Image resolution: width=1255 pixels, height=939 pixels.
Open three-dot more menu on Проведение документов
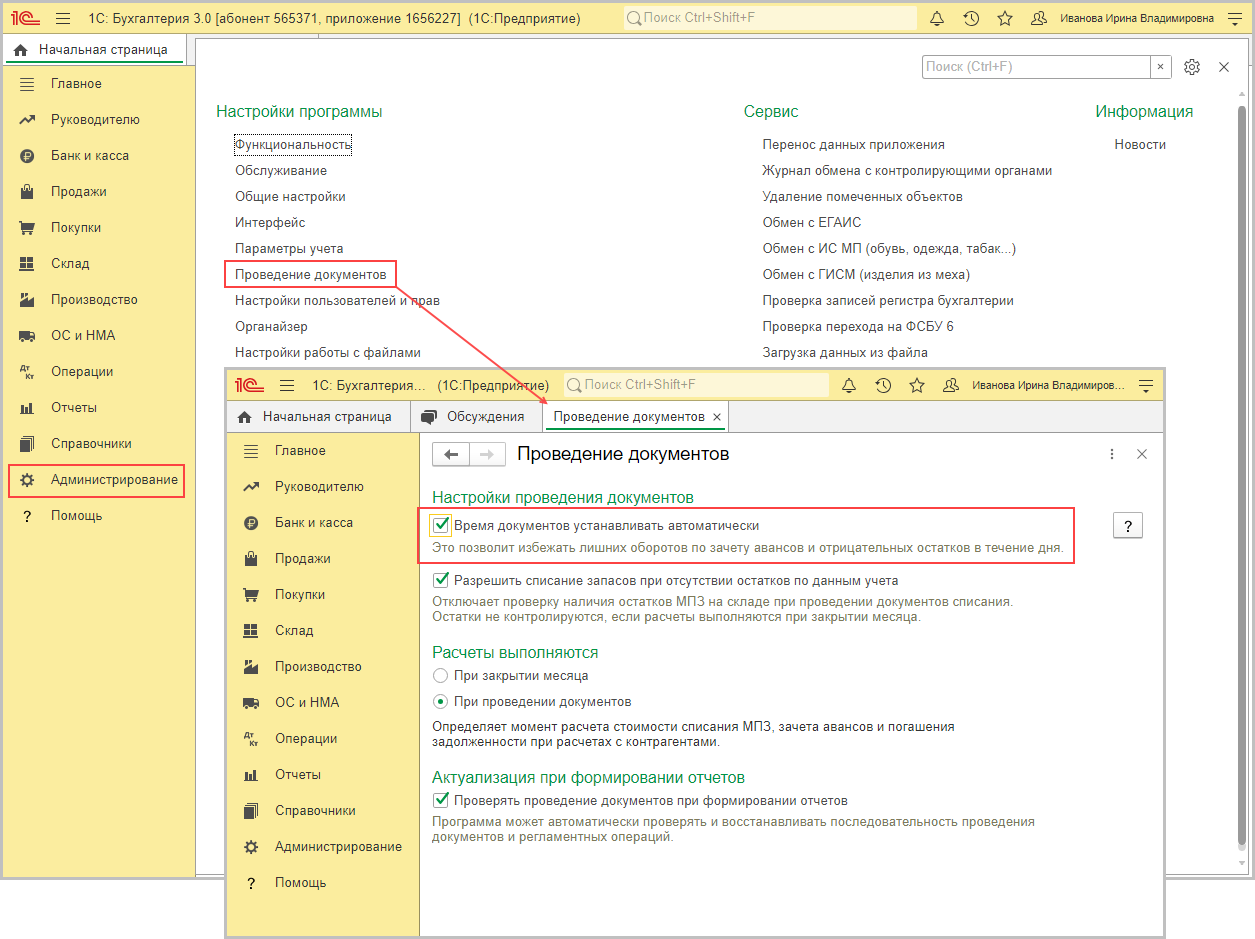click(x=1112, y=454)
